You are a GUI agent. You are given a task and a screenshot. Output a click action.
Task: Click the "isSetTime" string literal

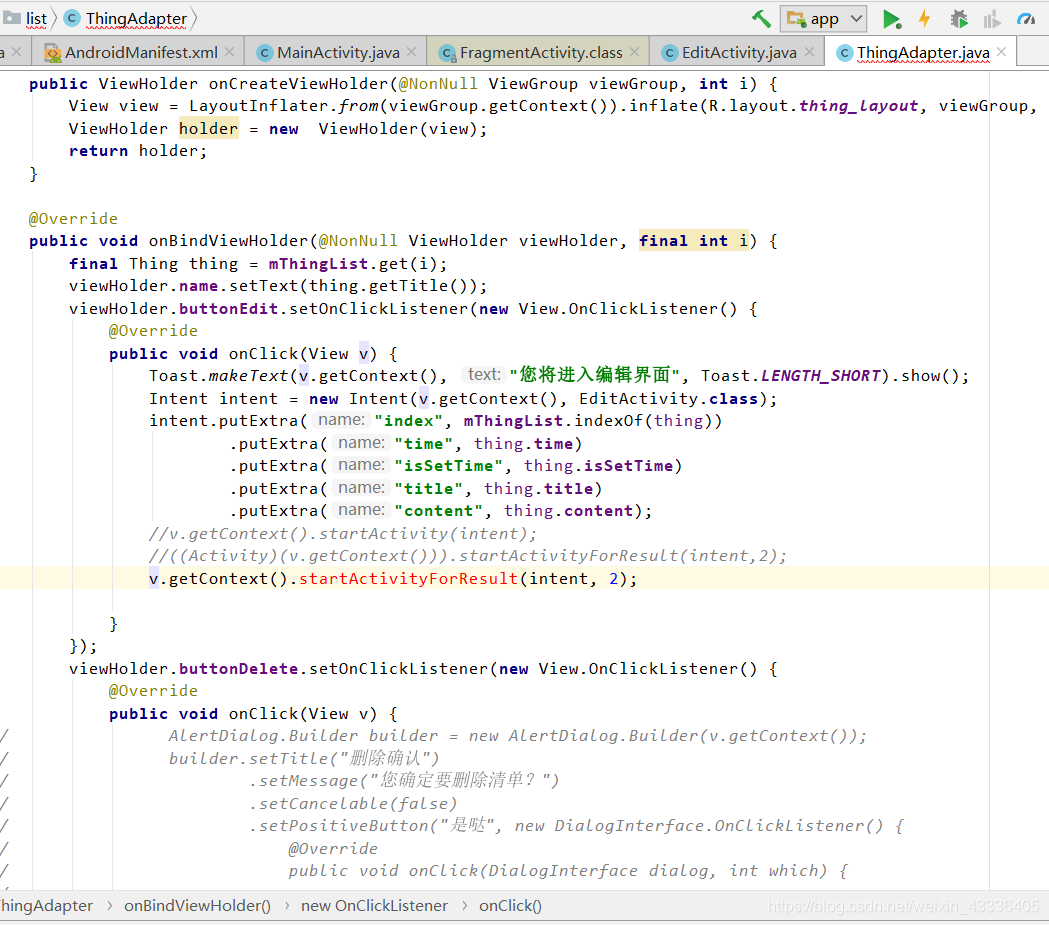tap(448, 466)
